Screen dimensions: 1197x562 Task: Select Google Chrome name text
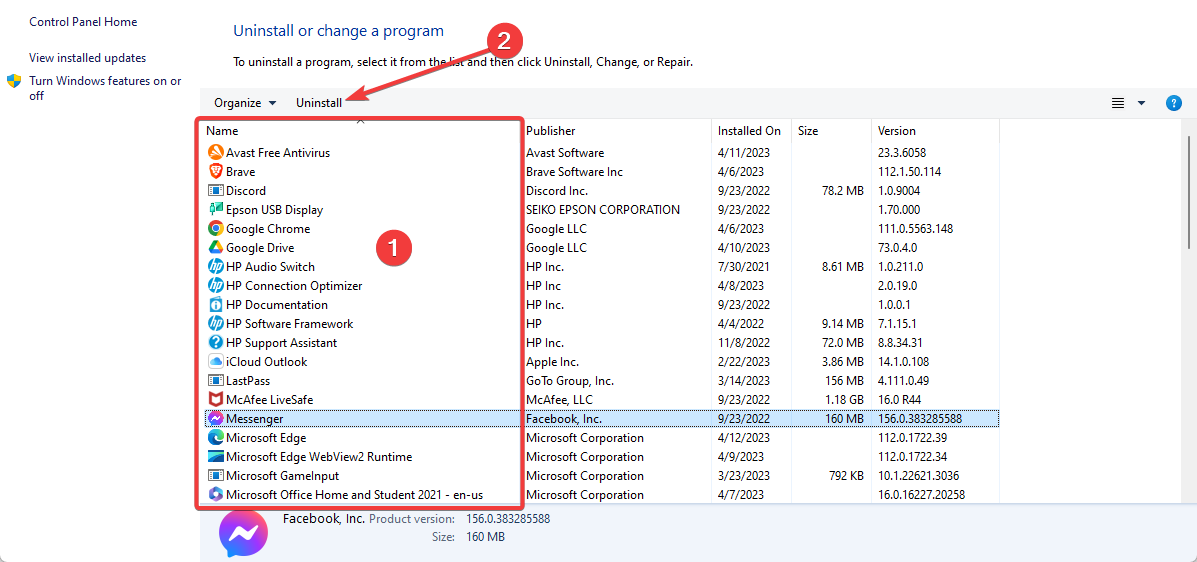(268, 228)
